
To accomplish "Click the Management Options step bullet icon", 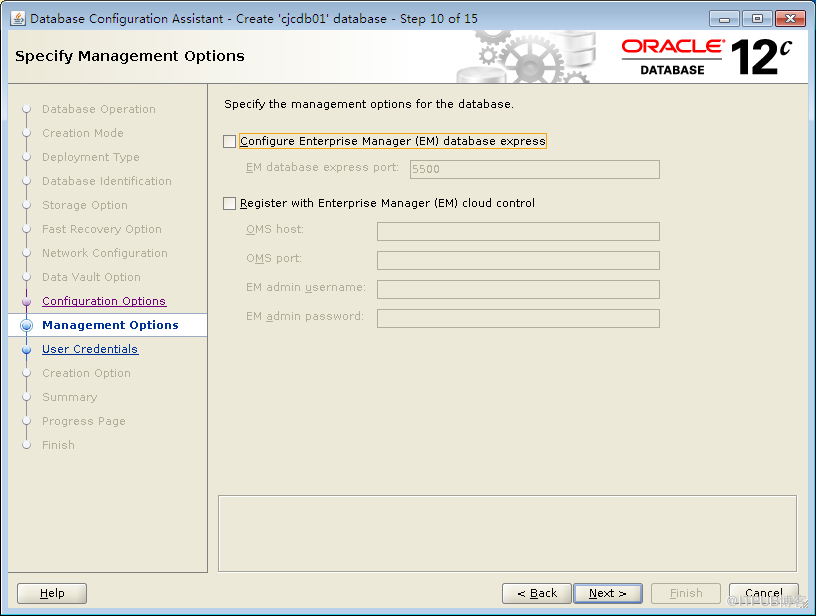I will pyautogui.click(x=27, y=325).
